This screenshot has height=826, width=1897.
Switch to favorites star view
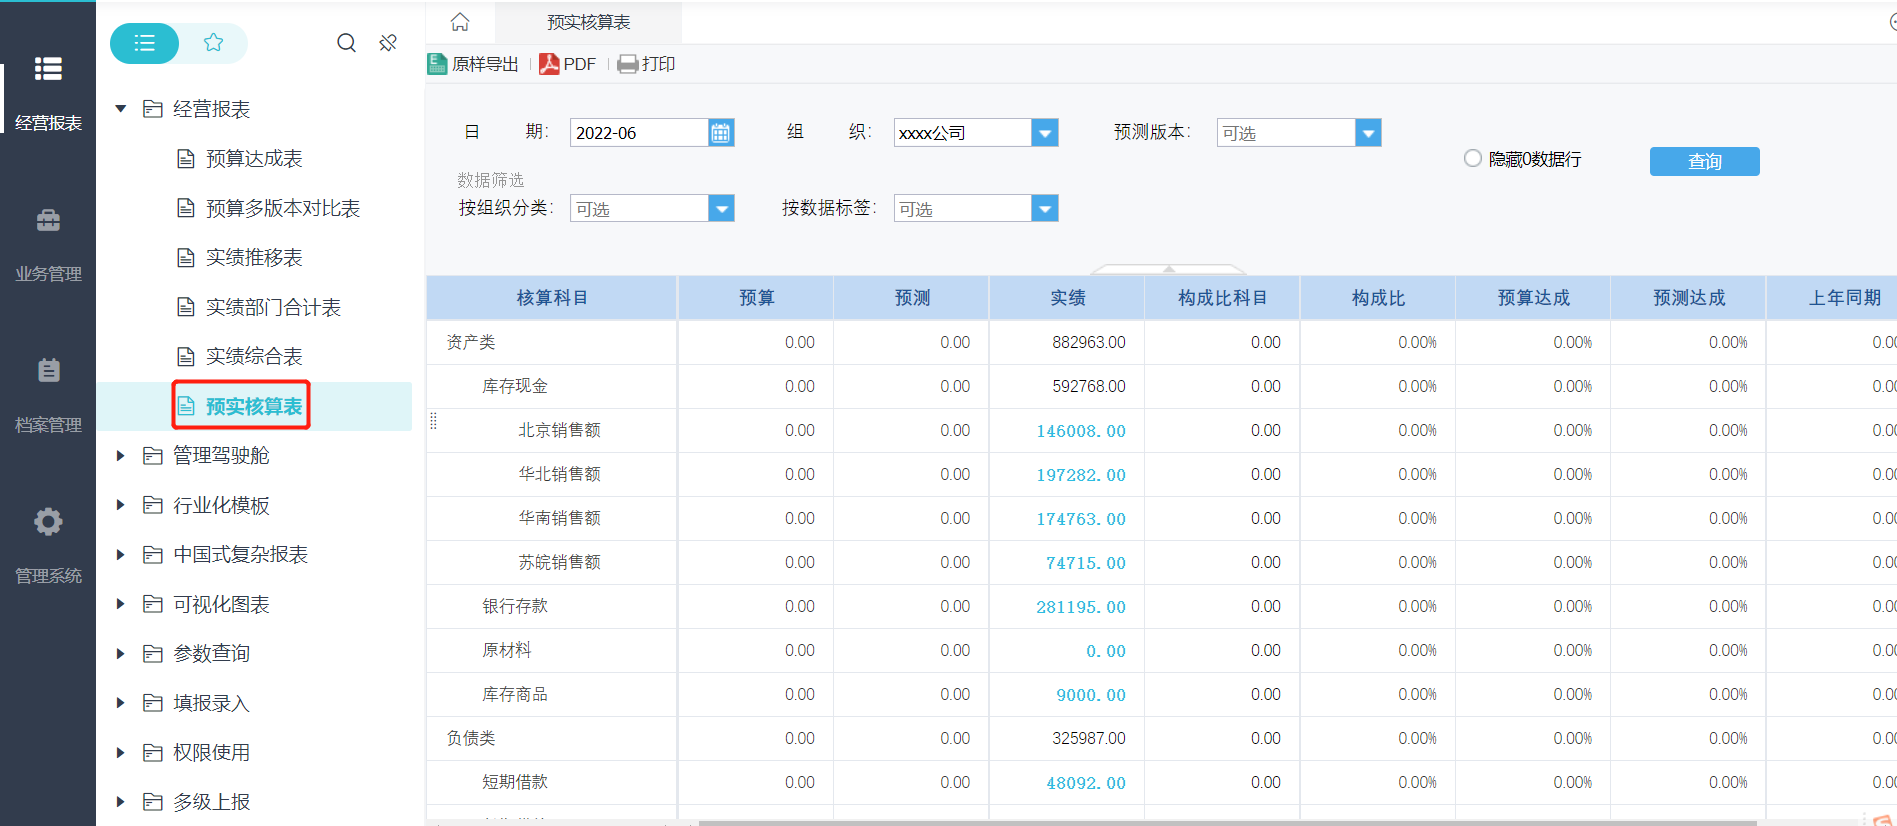213,43
